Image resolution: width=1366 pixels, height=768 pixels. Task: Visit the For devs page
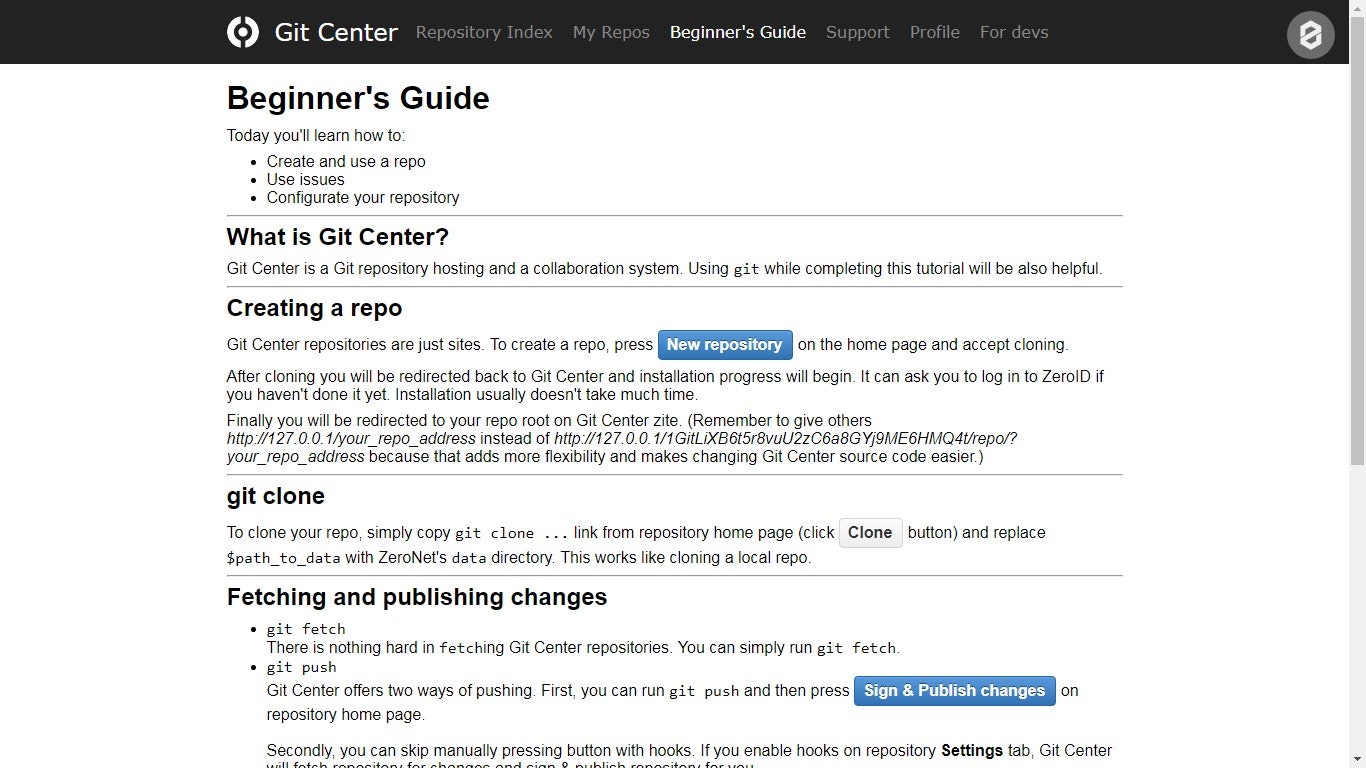[x=1014, y=32]
